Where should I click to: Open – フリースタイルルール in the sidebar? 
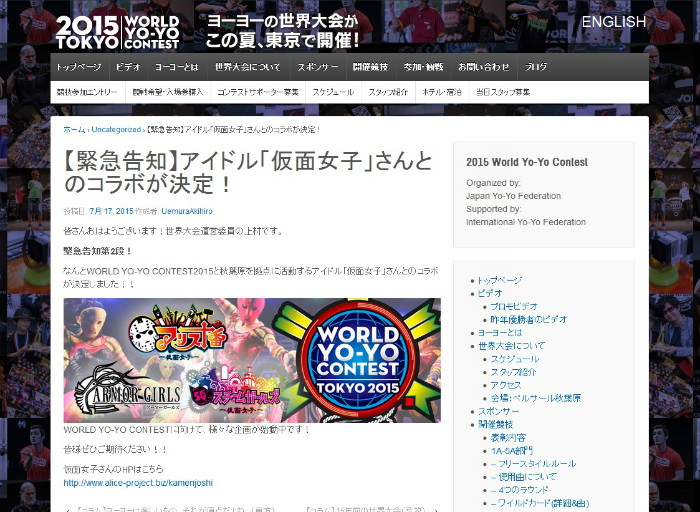point(533,464)
